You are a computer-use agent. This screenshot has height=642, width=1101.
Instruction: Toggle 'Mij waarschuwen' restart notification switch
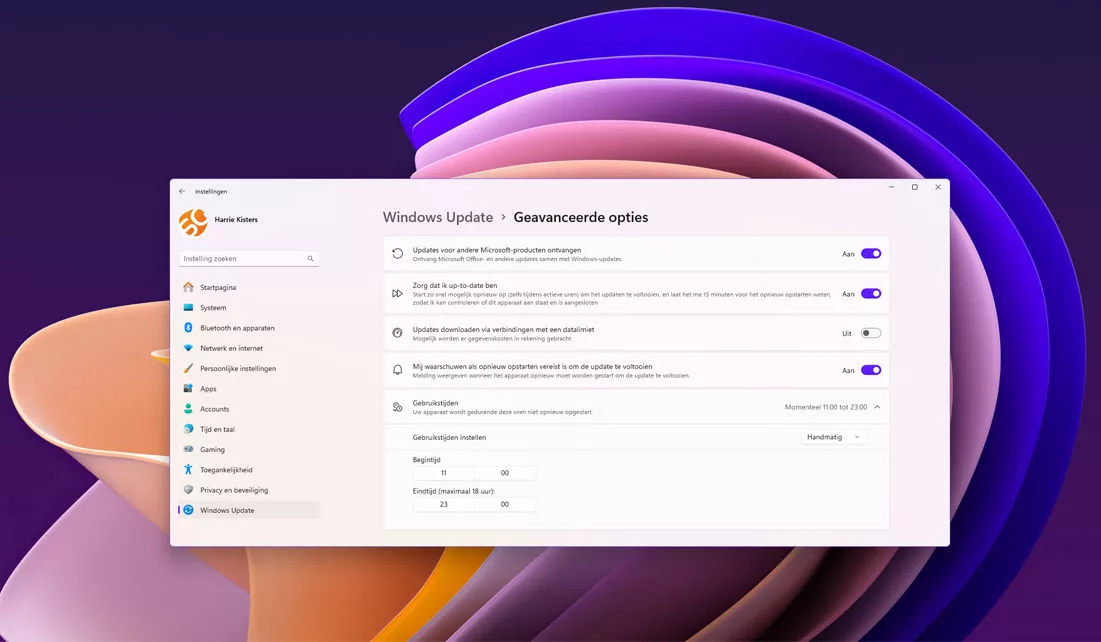click(x=871, y=370)
